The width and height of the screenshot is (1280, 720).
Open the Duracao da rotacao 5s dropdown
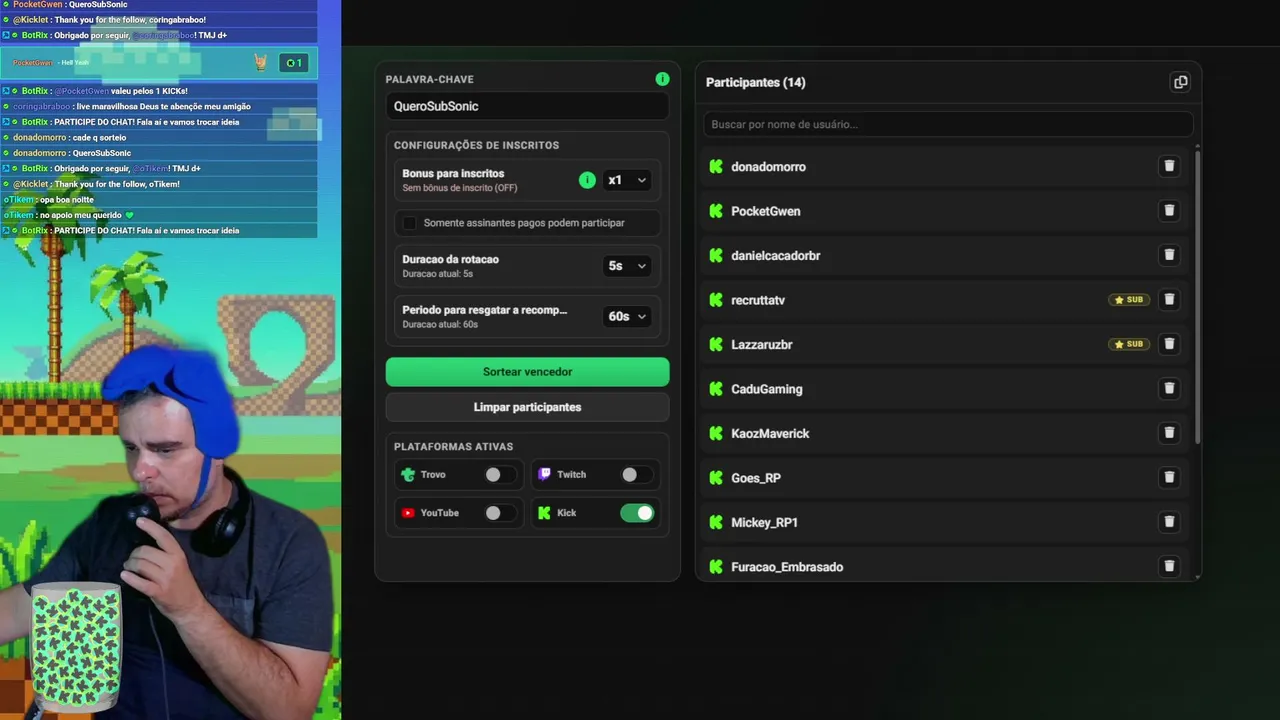click(x=627, y=266)
